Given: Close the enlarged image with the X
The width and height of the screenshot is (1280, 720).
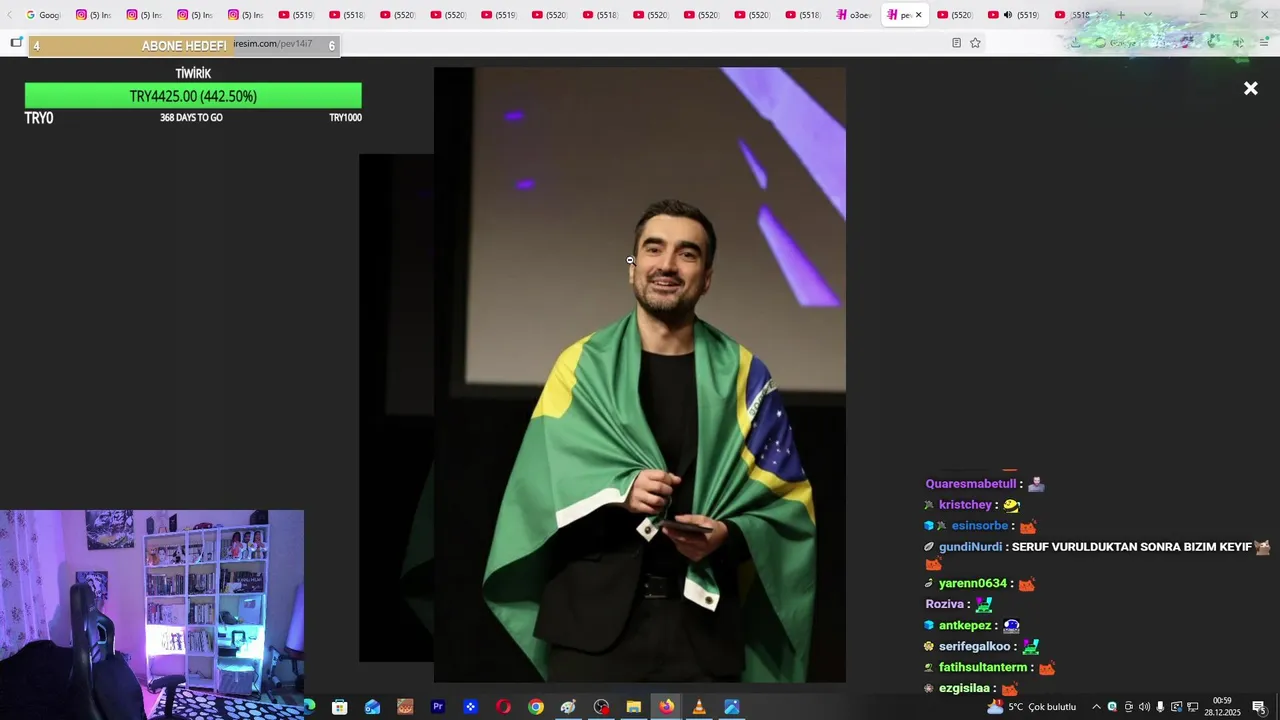Looking at the screenshot, I should pos(1250,89).
